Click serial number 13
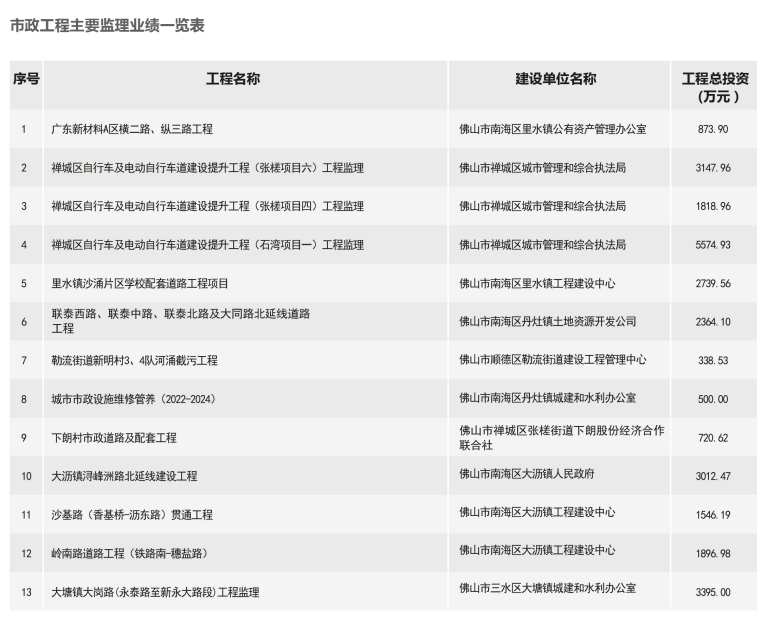 pos(26,592)
